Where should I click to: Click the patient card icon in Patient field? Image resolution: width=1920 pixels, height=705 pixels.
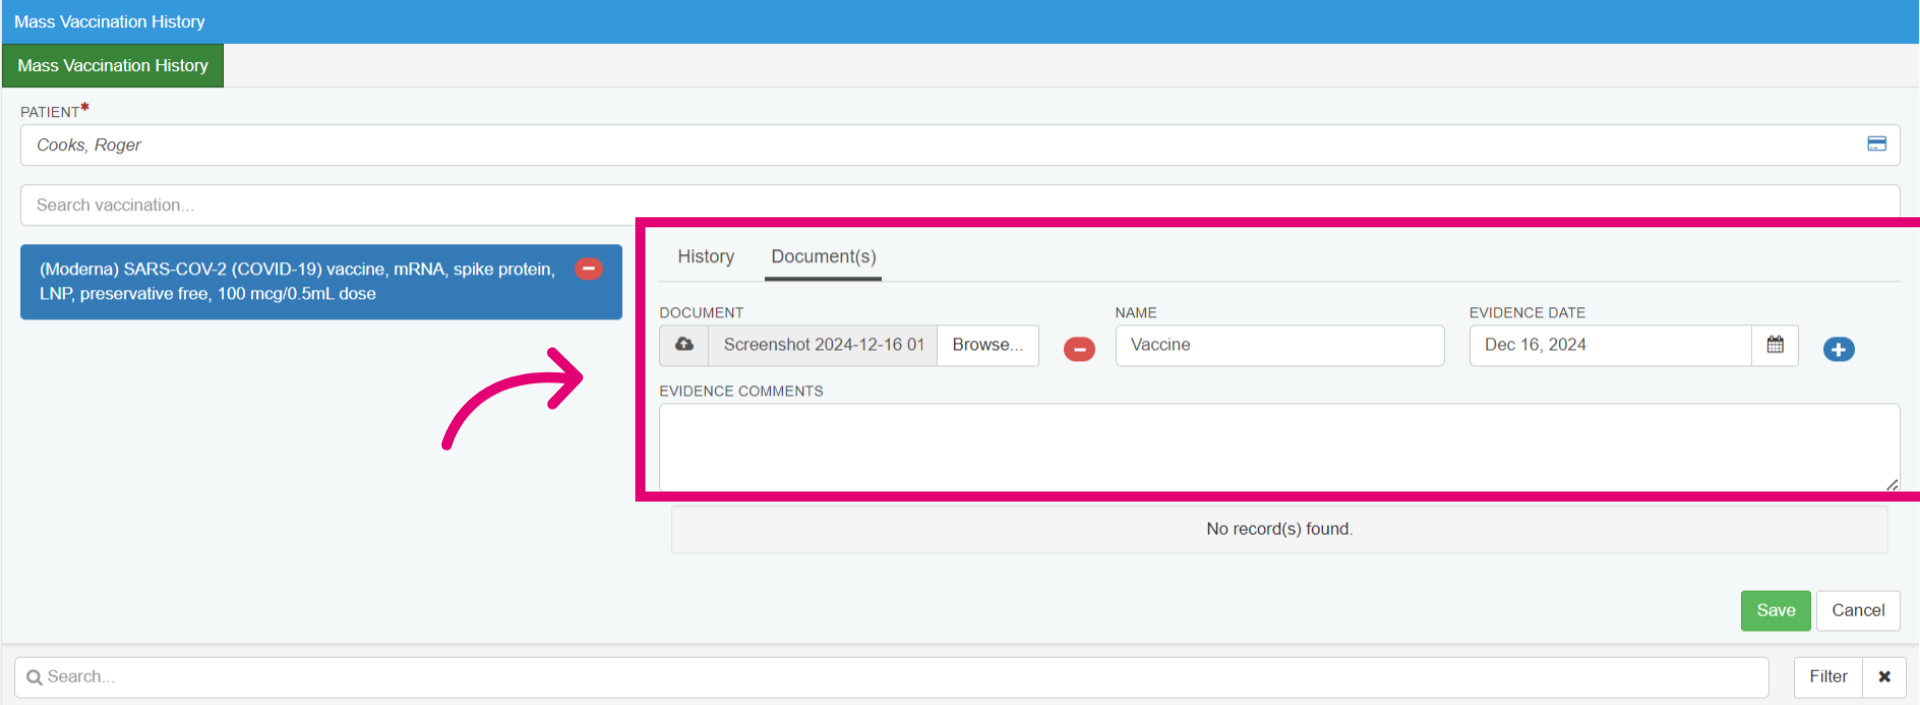coord(1876,144)
